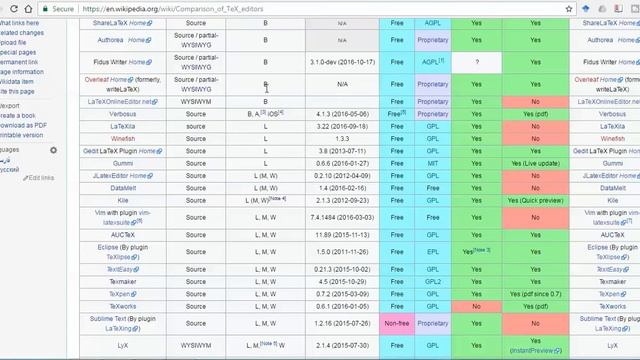
Task: Open 'Related changes' in sidebar
Action: point(21,33)
